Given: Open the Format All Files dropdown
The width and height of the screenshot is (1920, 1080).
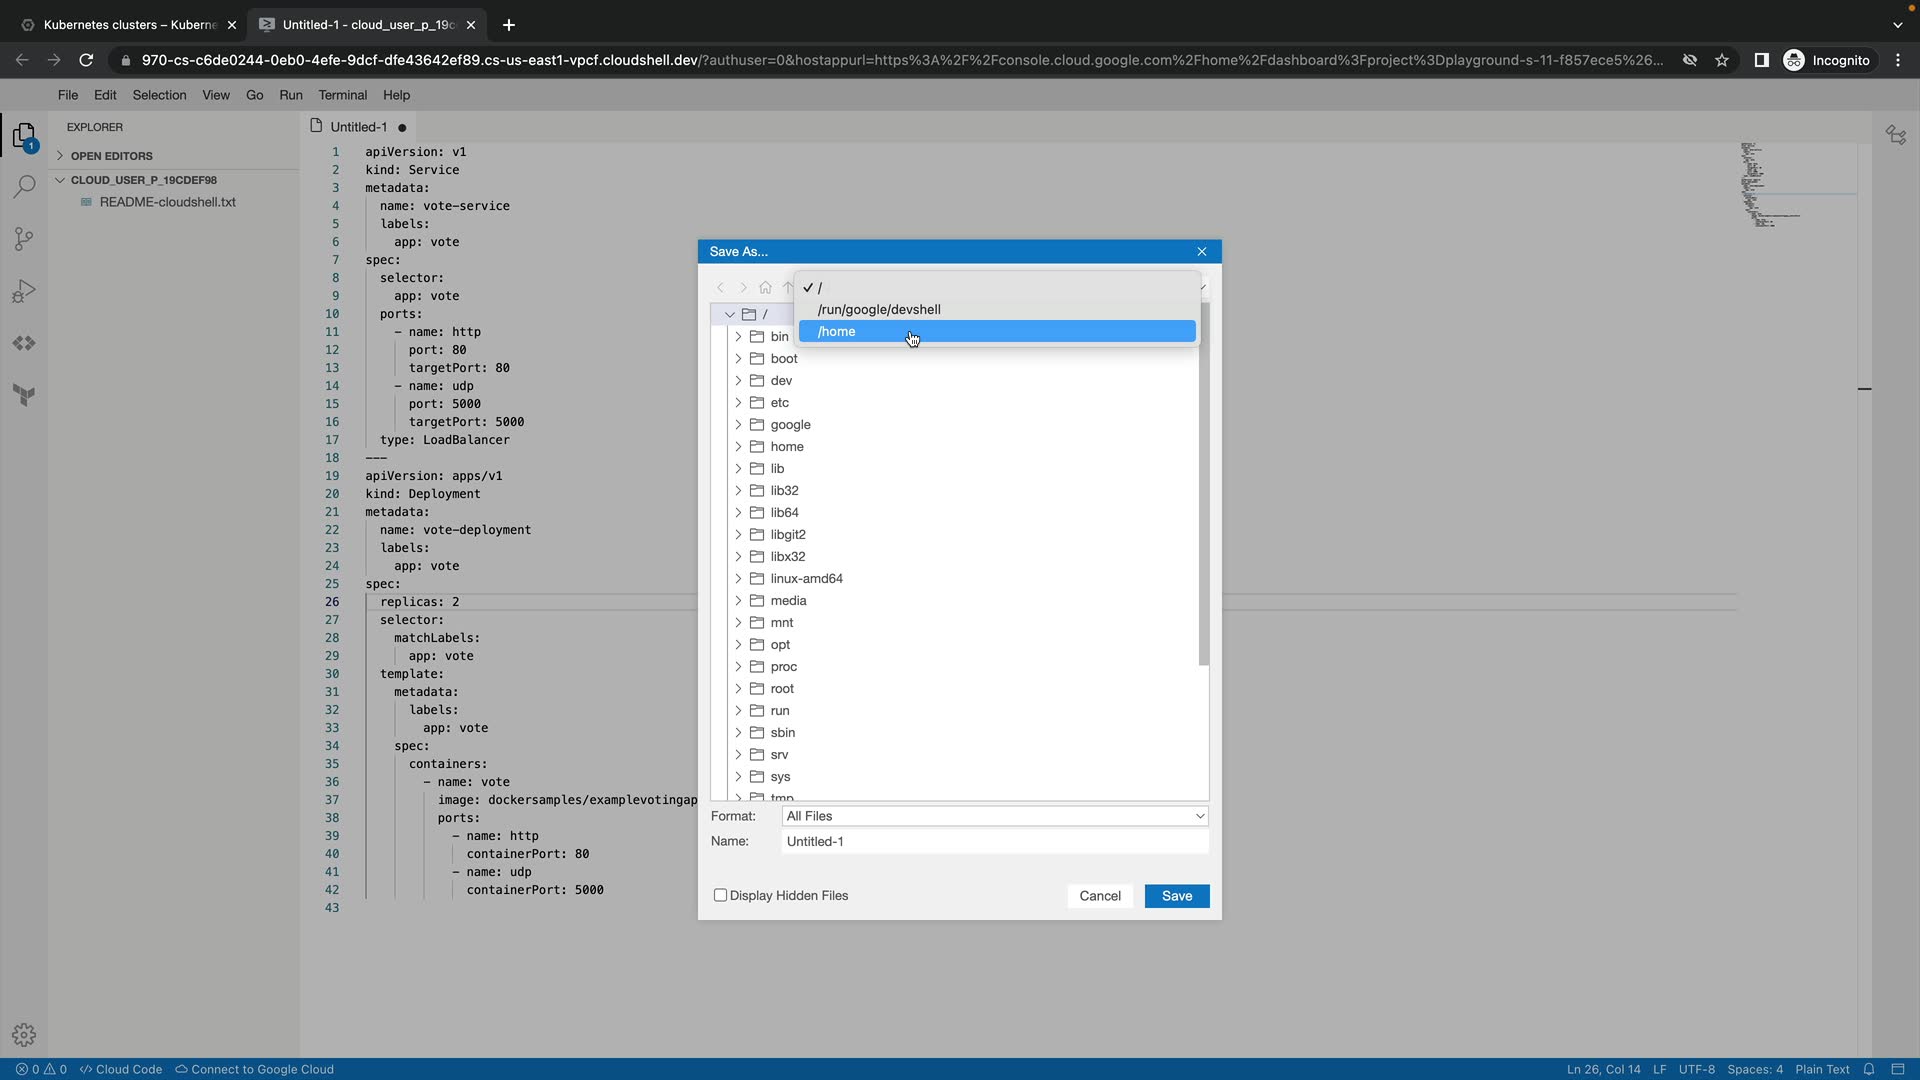Looking at the screenshot, I should coord(994,816).
